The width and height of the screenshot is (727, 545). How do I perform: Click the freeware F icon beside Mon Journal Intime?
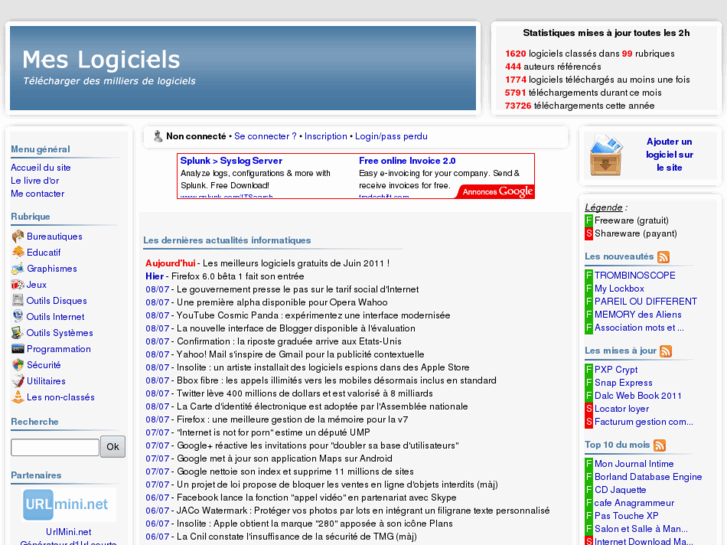(x=589, y=463)
